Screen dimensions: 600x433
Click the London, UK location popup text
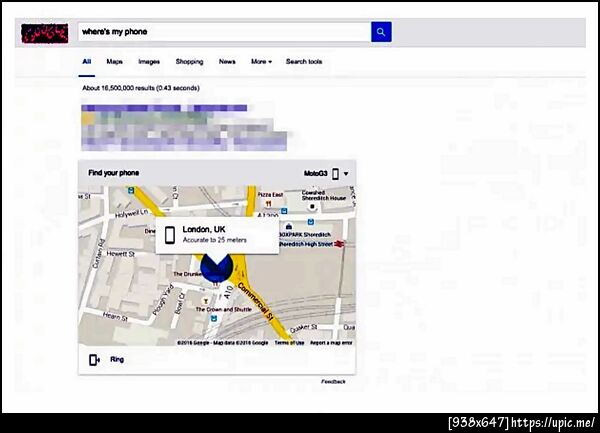[x=204, y=230]
